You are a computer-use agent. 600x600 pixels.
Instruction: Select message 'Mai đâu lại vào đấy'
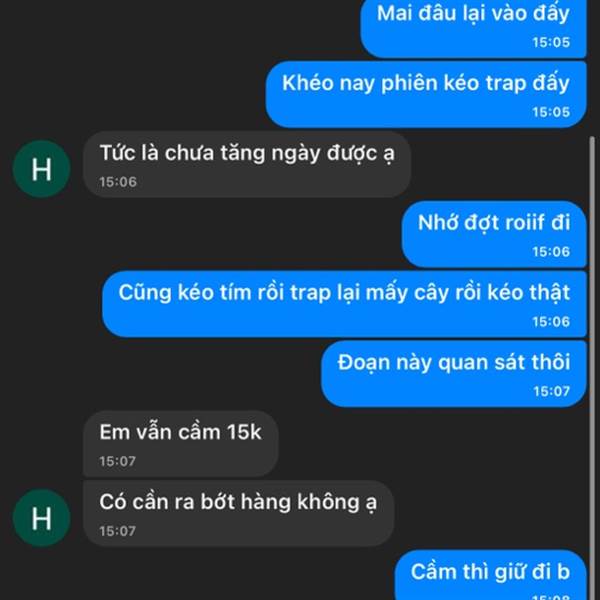[473, 28]
